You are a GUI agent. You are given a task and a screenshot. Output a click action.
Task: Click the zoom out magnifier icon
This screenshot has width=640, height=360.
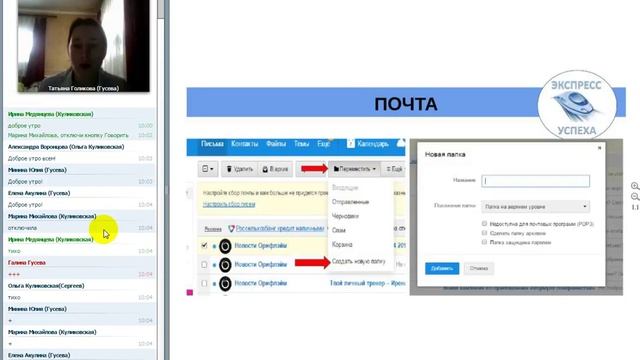[635, 197]
